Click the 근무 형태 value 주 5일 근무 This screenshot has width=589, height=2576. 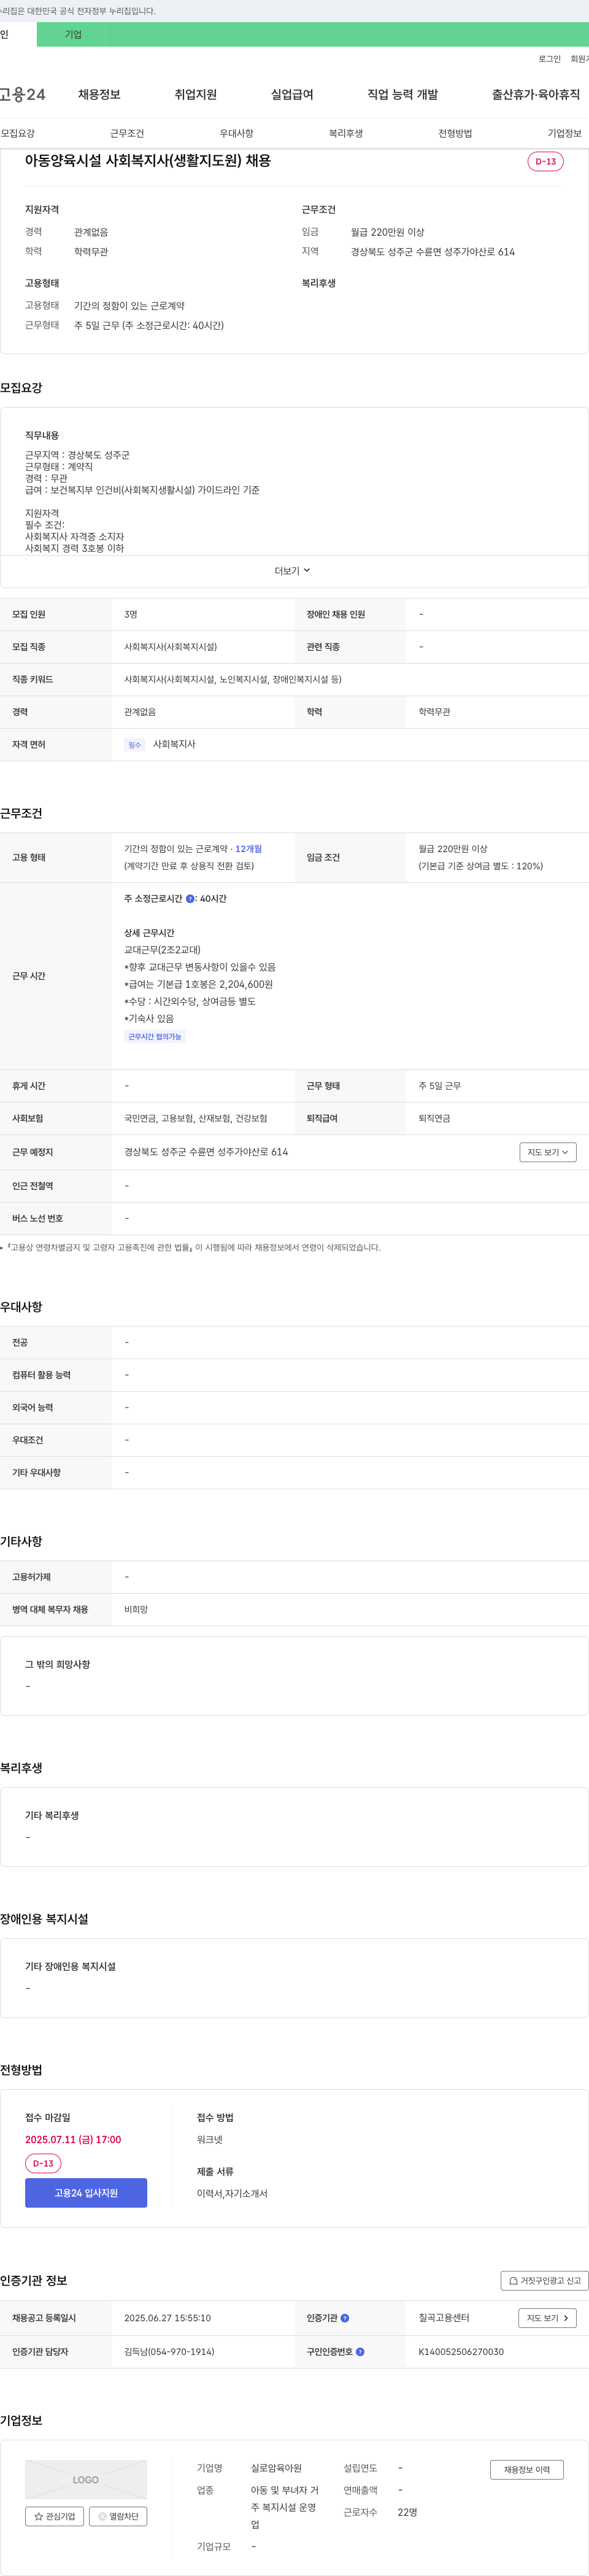pyautogui.click(x=440, y=1086)
